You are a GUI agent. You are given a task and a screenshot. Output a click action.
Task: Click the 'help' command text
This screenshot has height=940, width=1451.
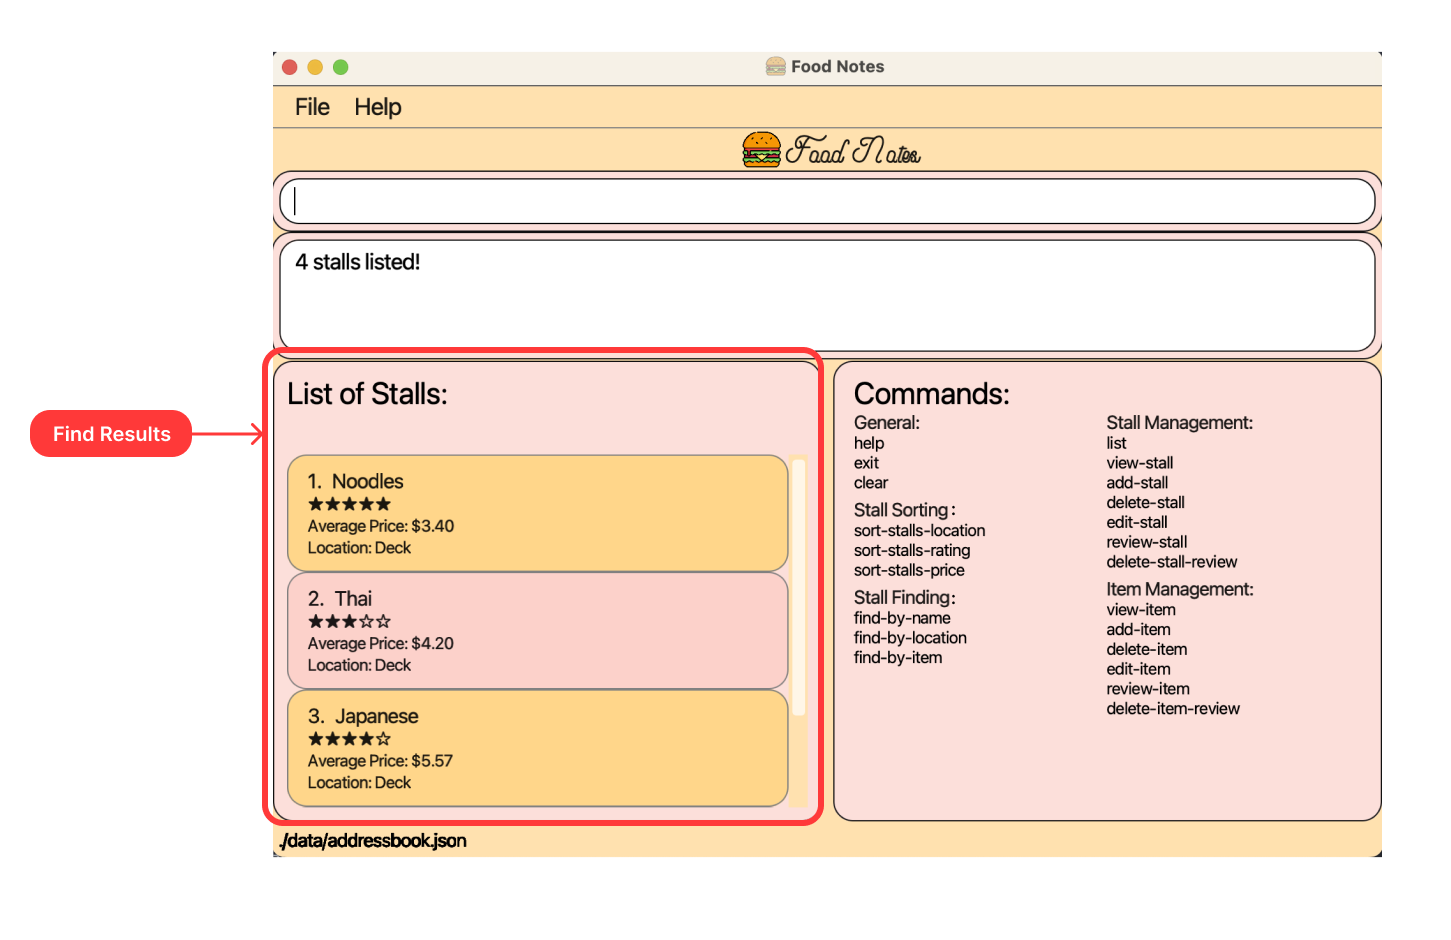(x=869, y=443)
